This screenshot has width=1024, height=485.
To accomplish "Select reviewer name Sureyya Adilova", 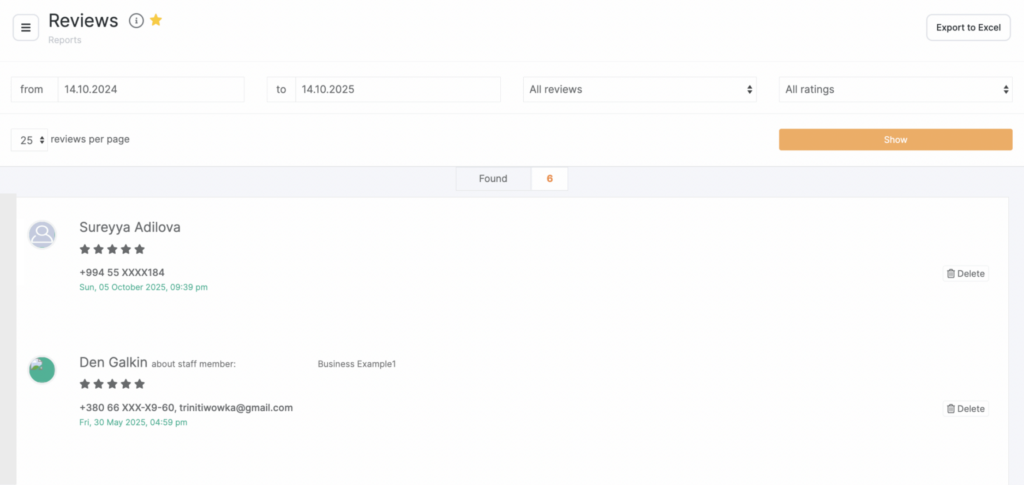I will coord(130,227).
